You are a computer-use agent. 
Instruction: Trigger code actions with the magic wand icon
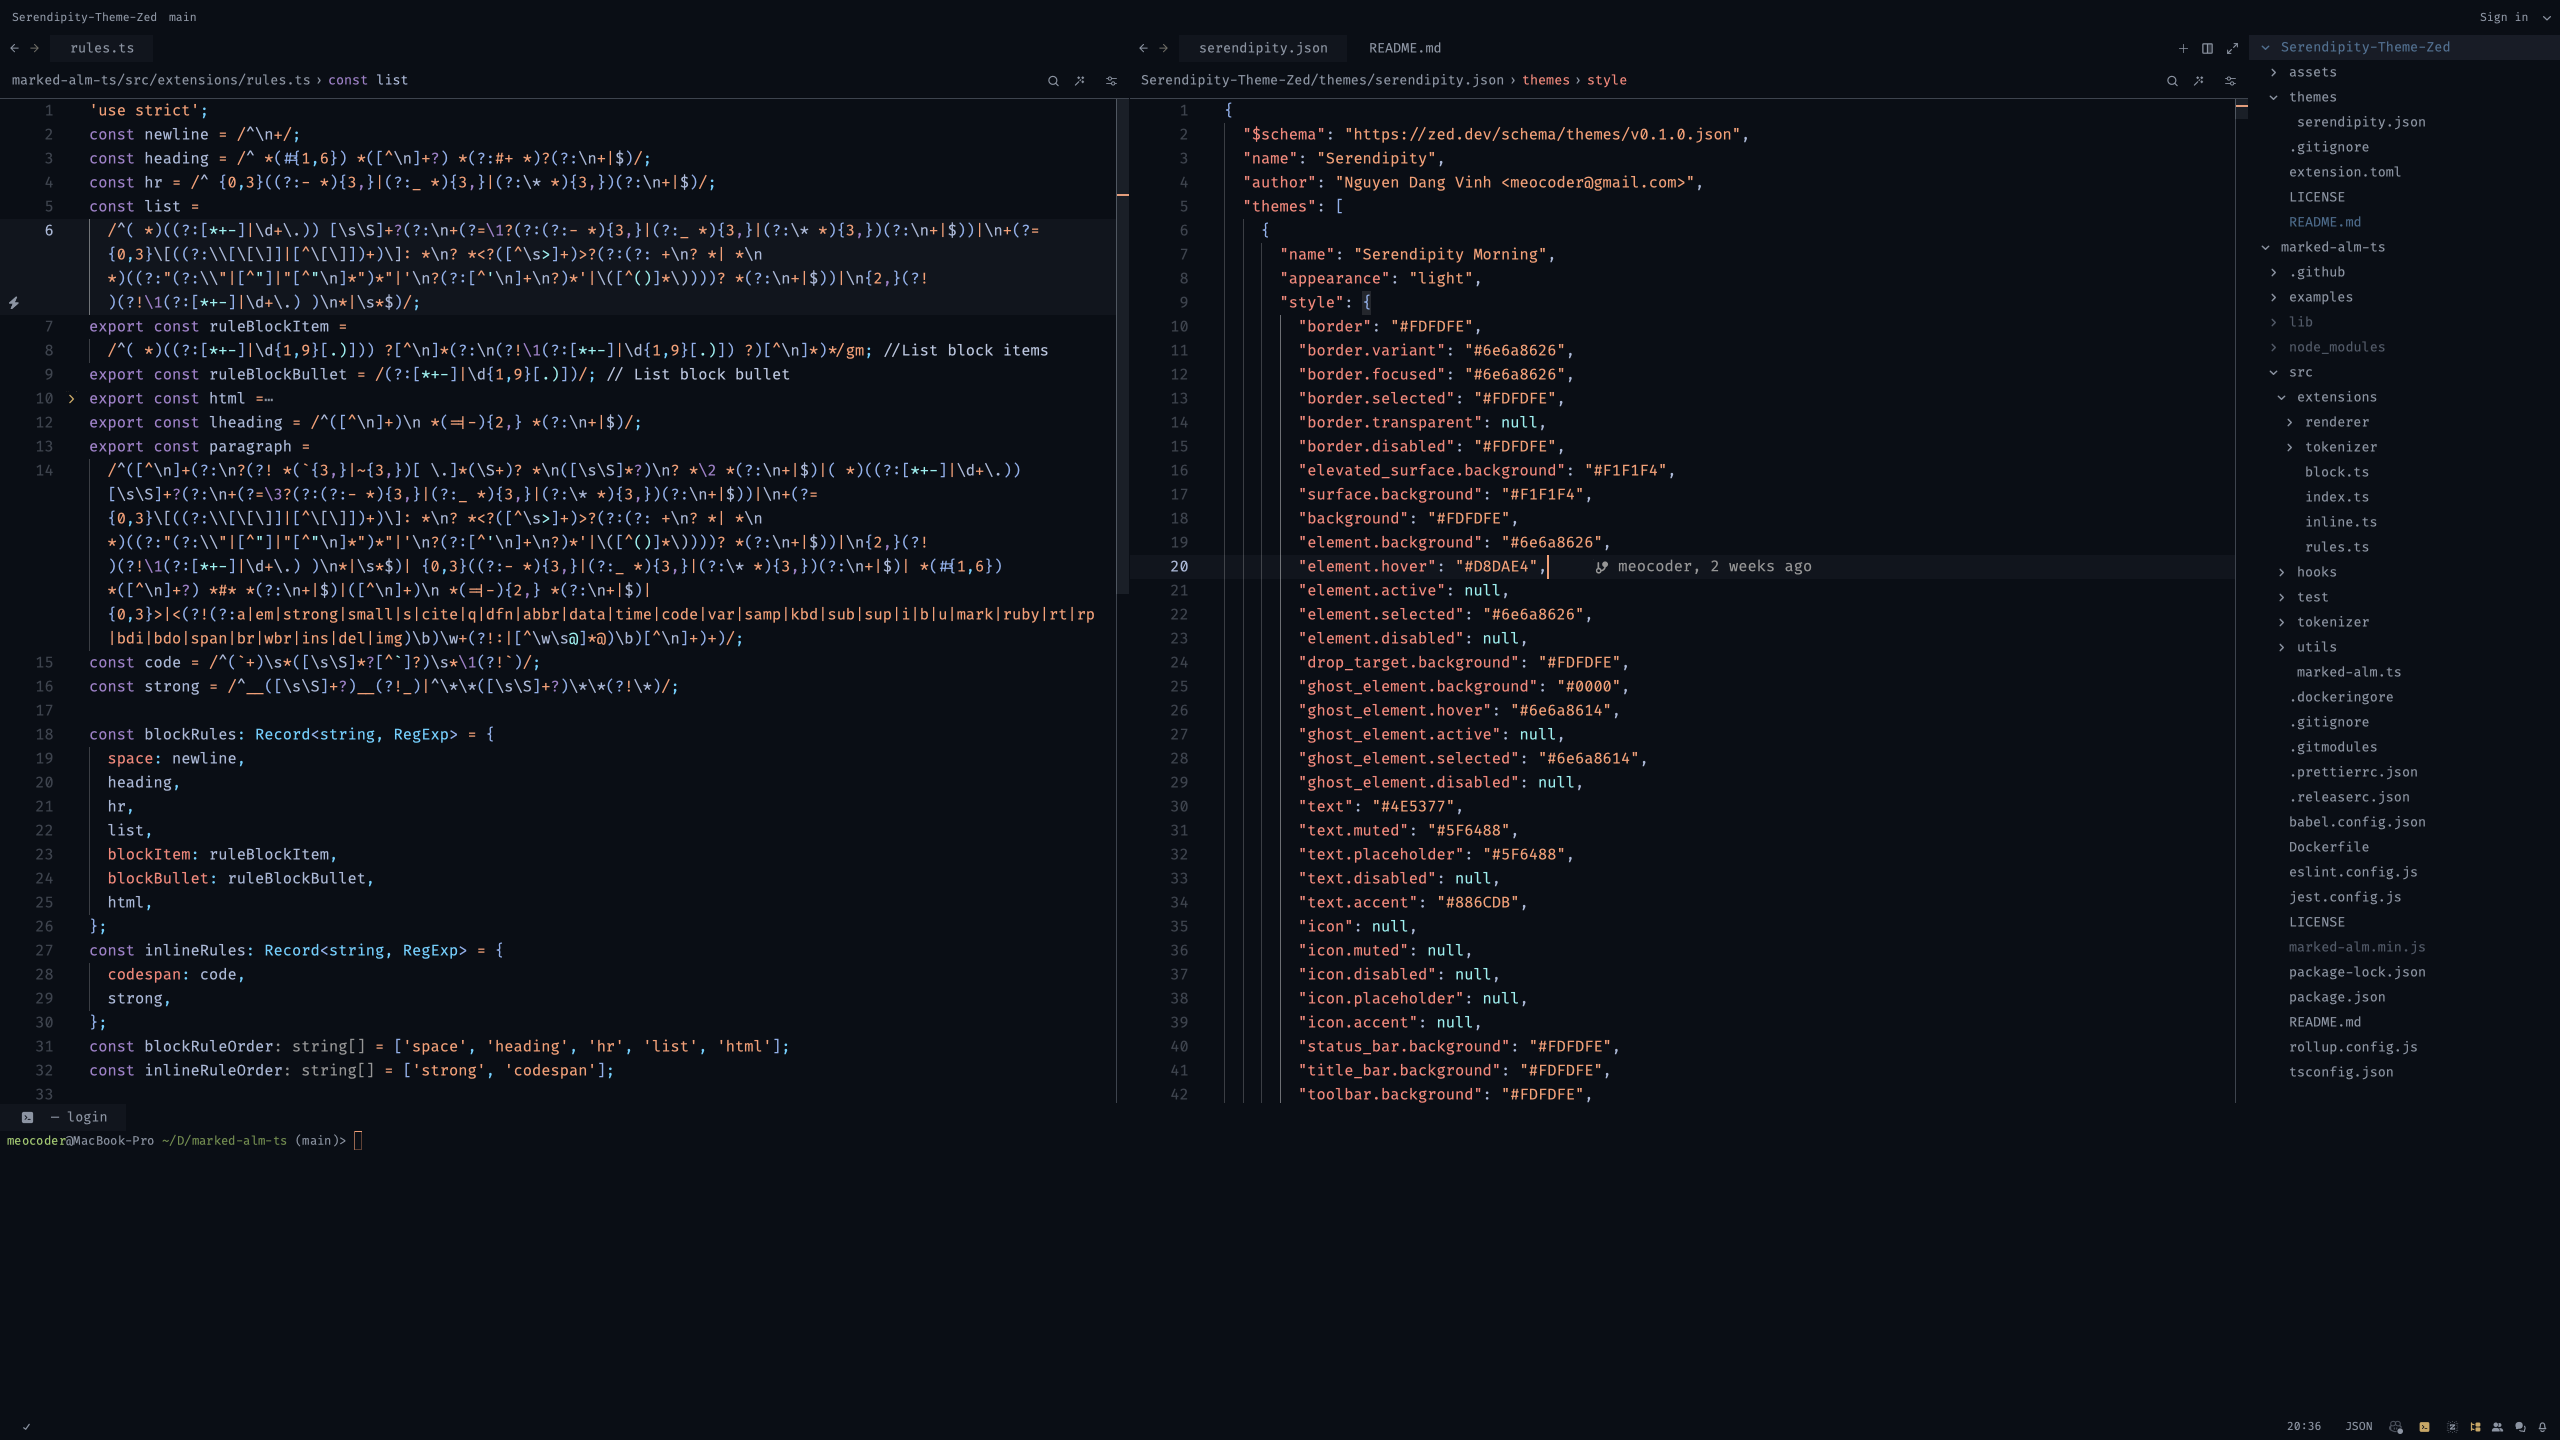(2199, 81)
